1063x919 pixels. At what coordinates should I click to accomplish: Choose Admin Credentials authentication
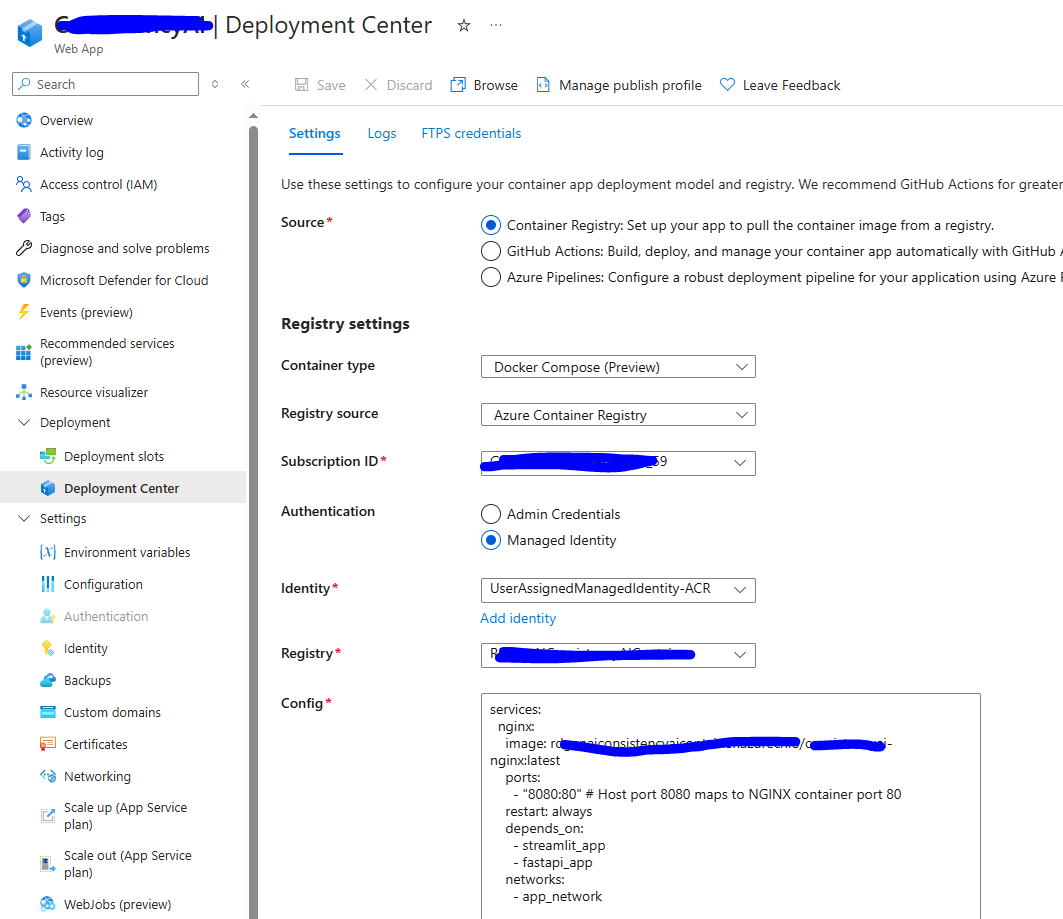pyautogui.click(x=490, y=513)
